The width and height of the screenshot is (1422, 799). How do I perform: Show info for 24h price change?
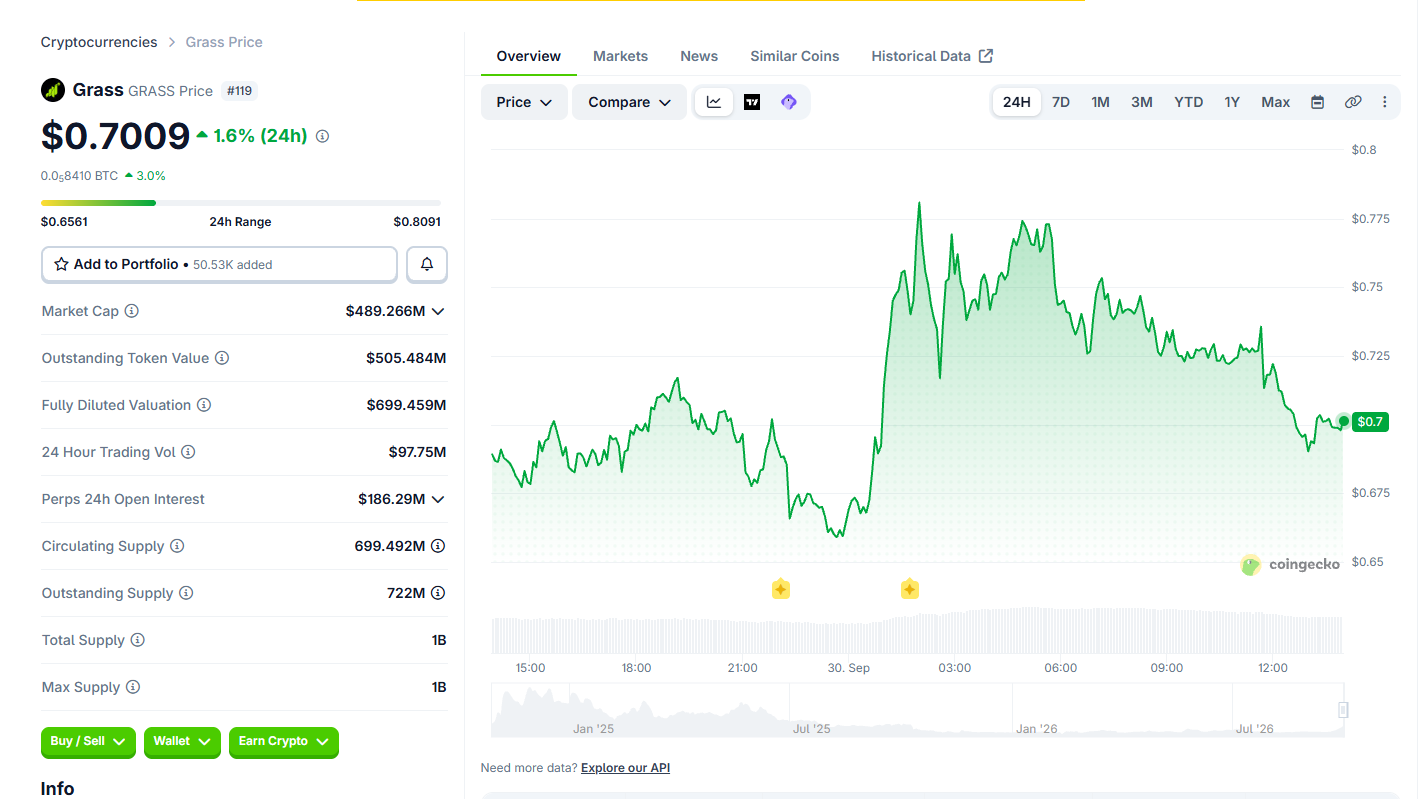[322, 136]
